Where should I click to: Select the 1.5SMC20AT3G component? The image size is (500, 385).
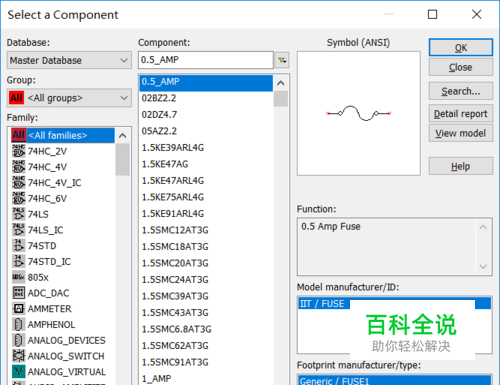coord(206,263)
